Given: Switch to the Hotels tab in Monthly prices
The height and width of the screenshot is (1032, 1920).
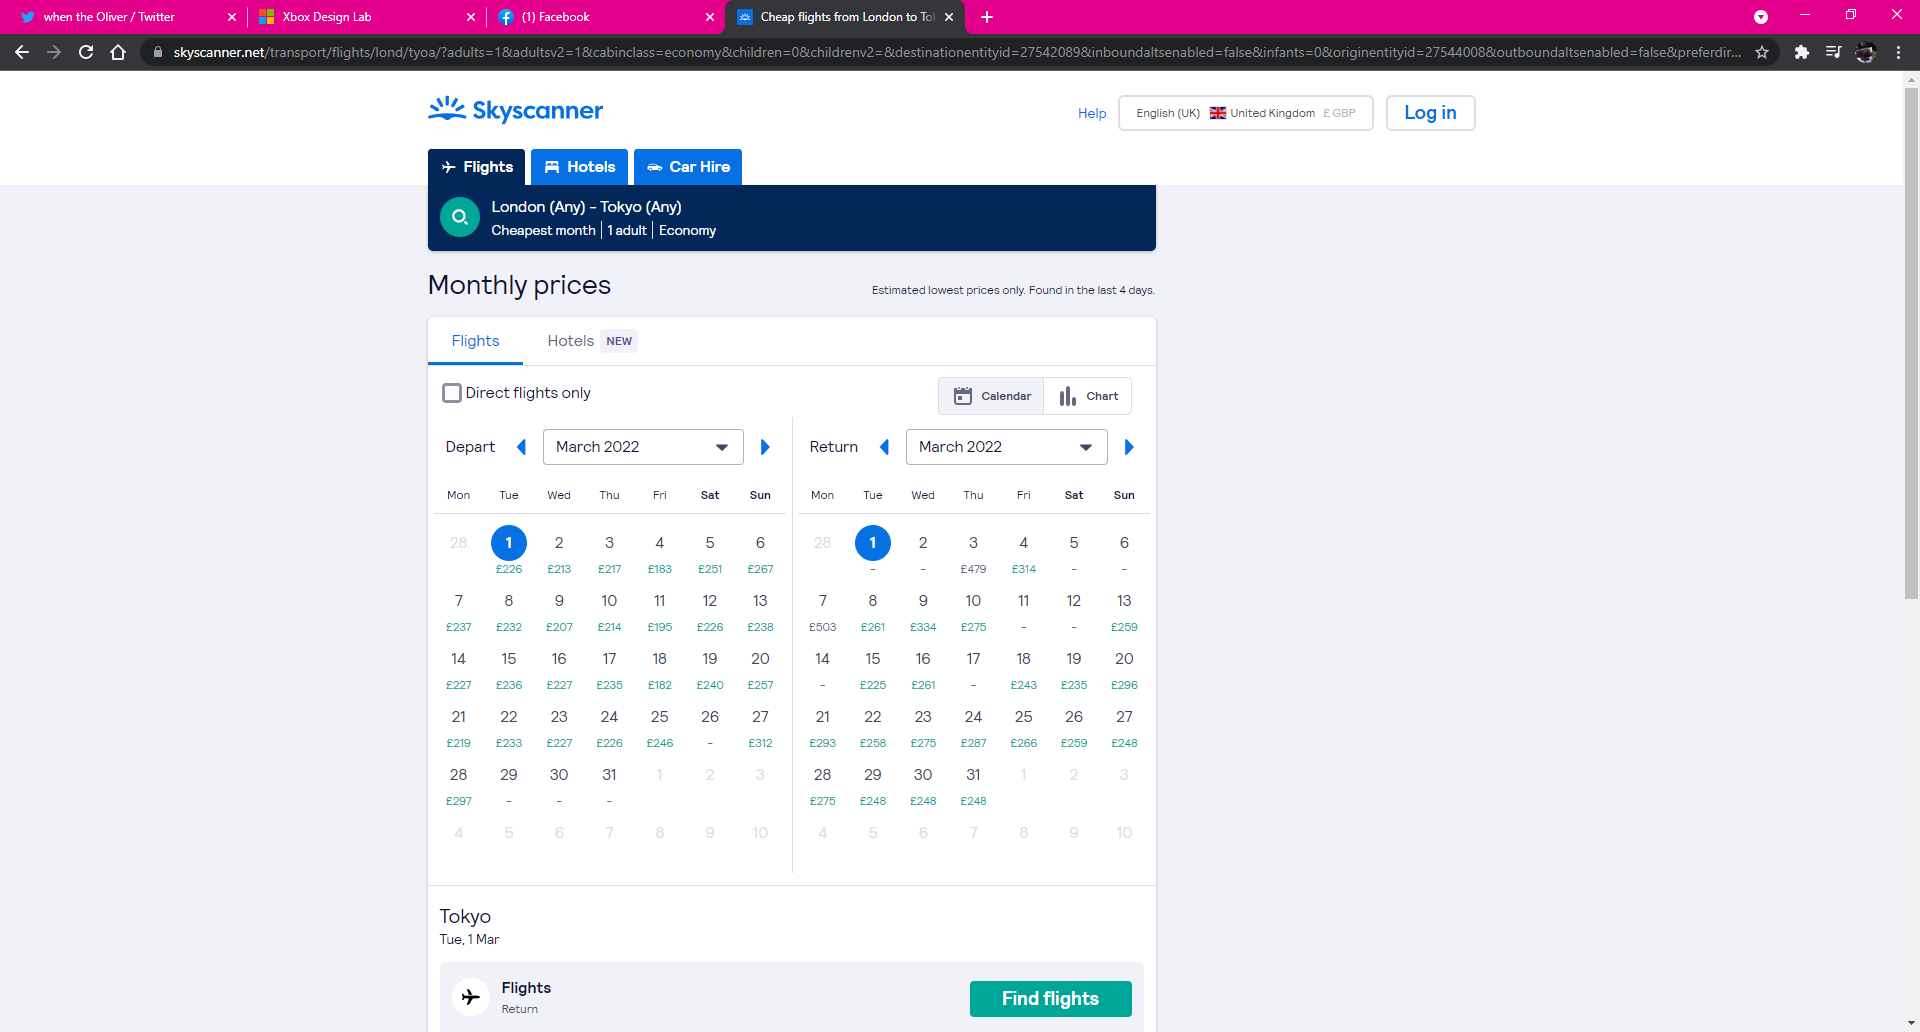Looking at the screenshot, I should [x=571, y=341].
